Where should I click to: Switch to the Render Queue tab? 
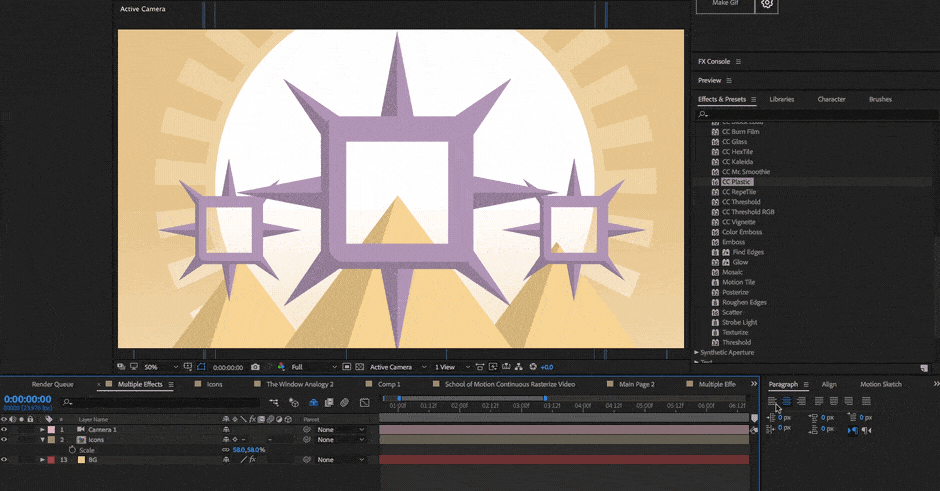click(53, 384)
